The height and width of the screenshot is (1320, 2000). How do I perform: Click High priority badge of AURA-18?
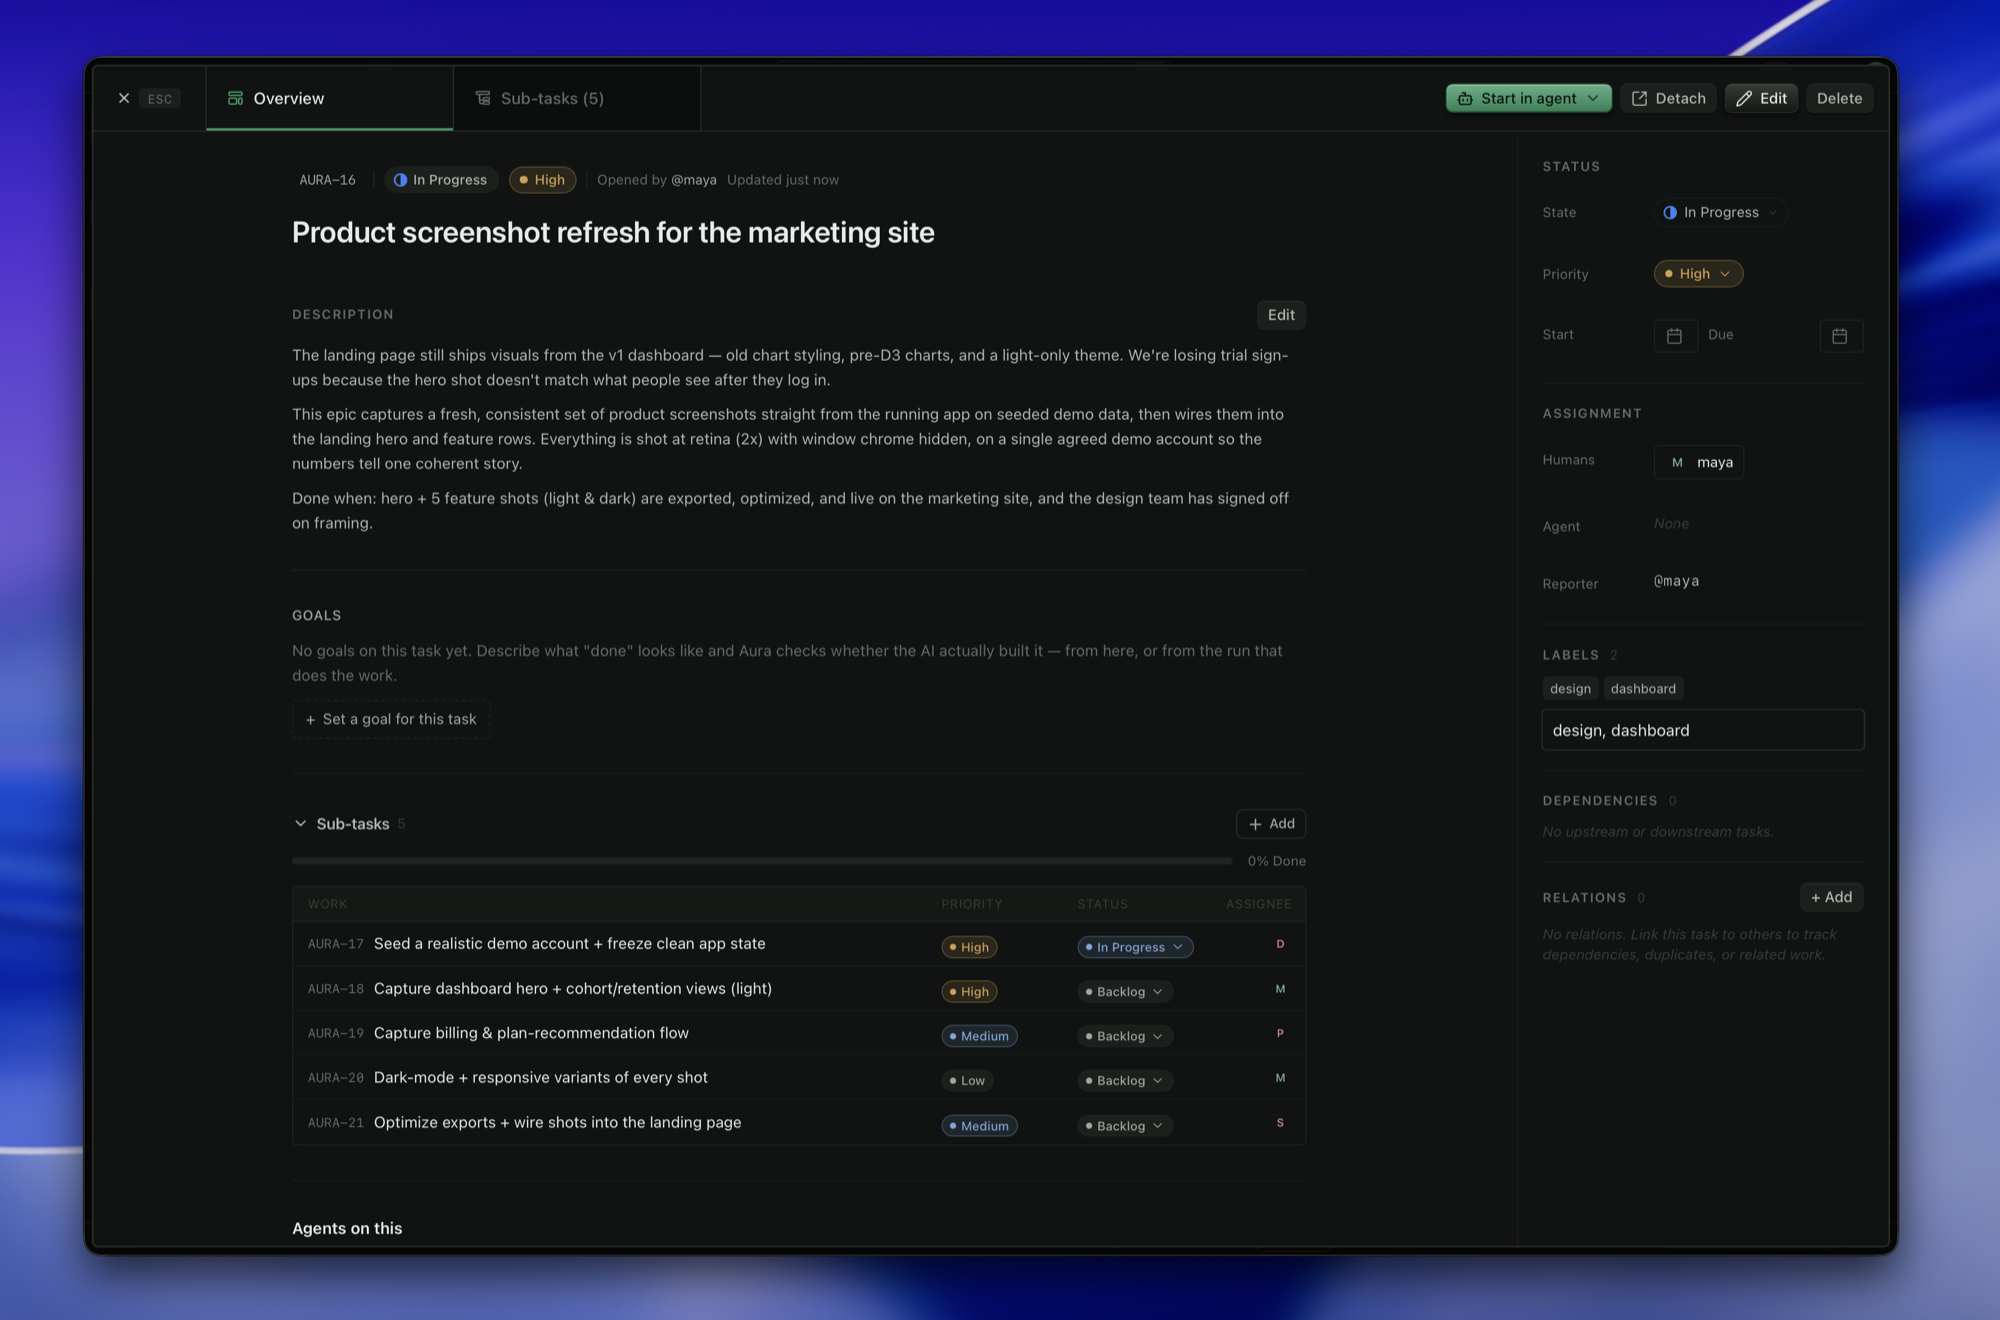coord(969,992)
